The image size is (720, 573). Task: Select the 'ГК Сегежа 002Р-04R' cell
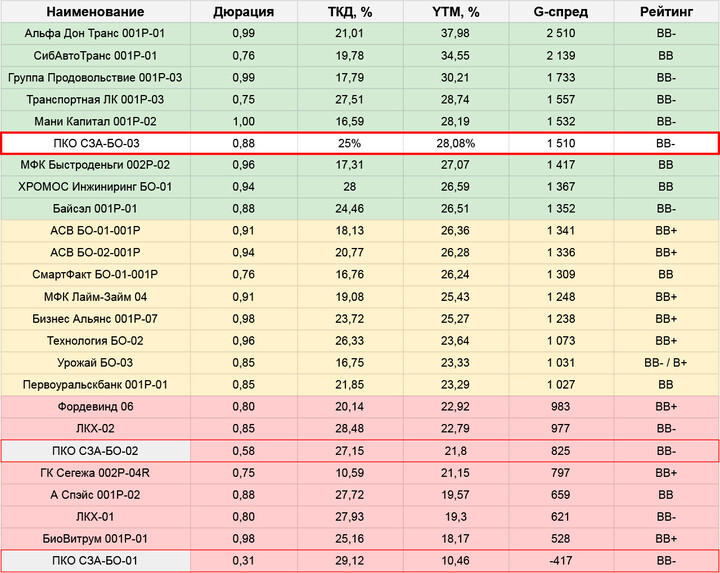[x=96, y=473]
